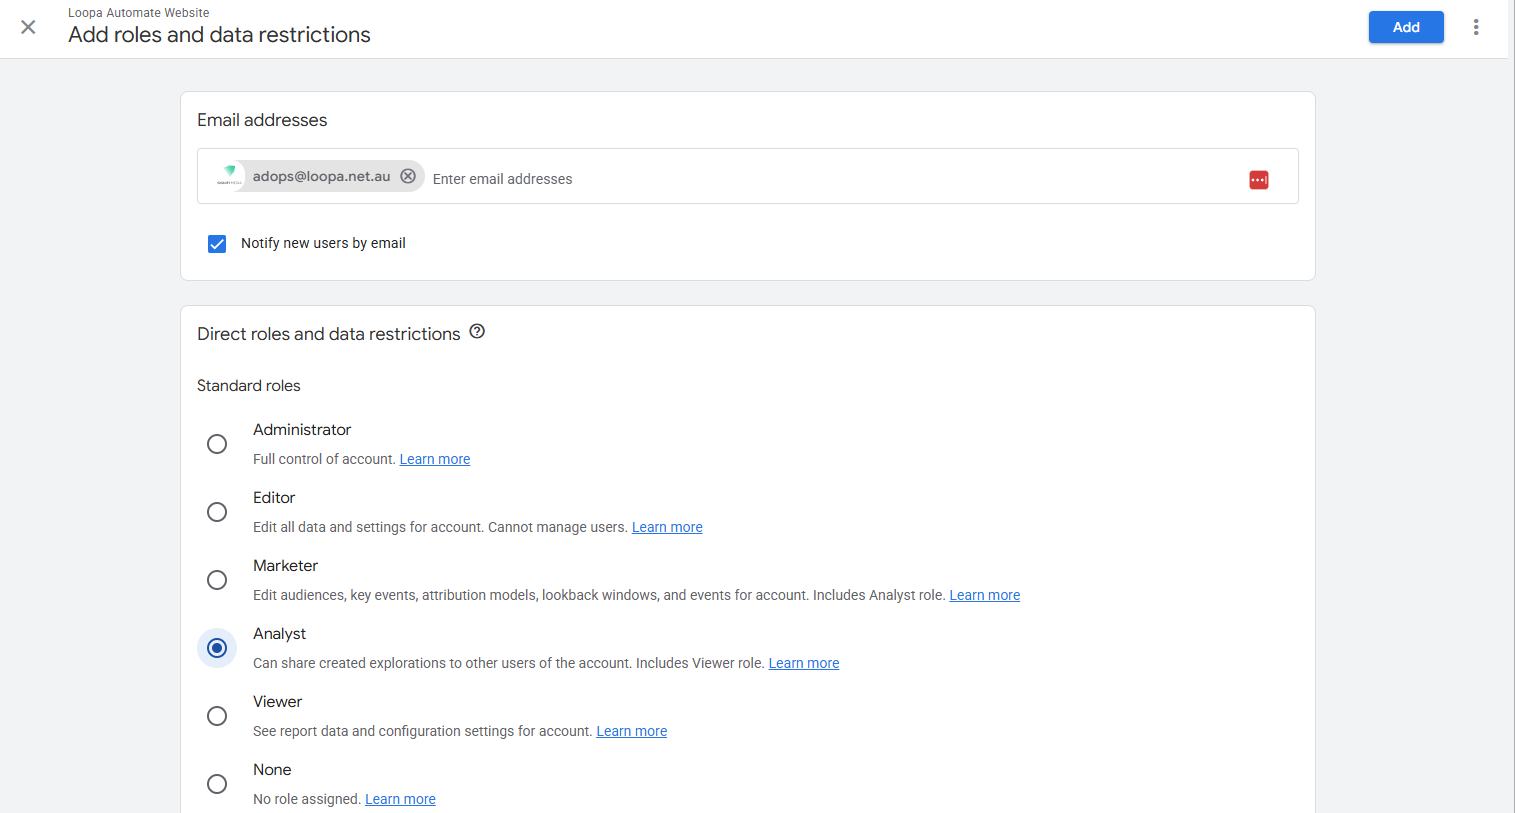
Task: Open Learn more link for Editor
Action: [667, 527]
